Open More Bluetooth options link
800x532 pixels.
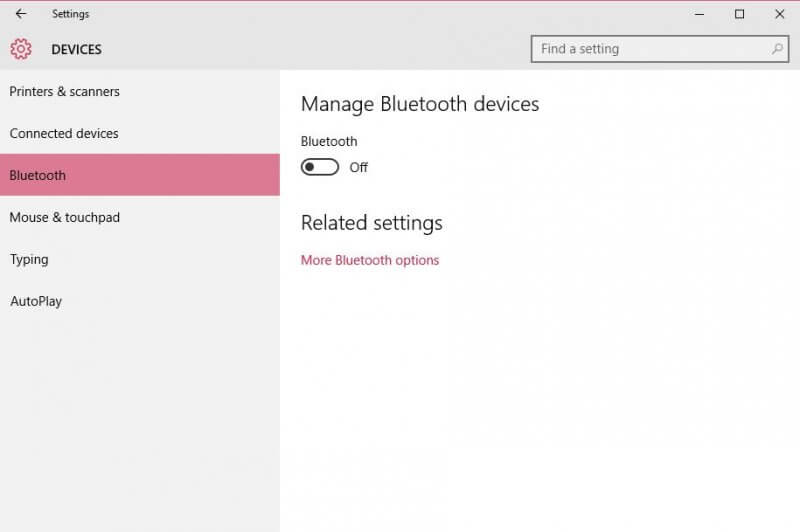[369, 260]
